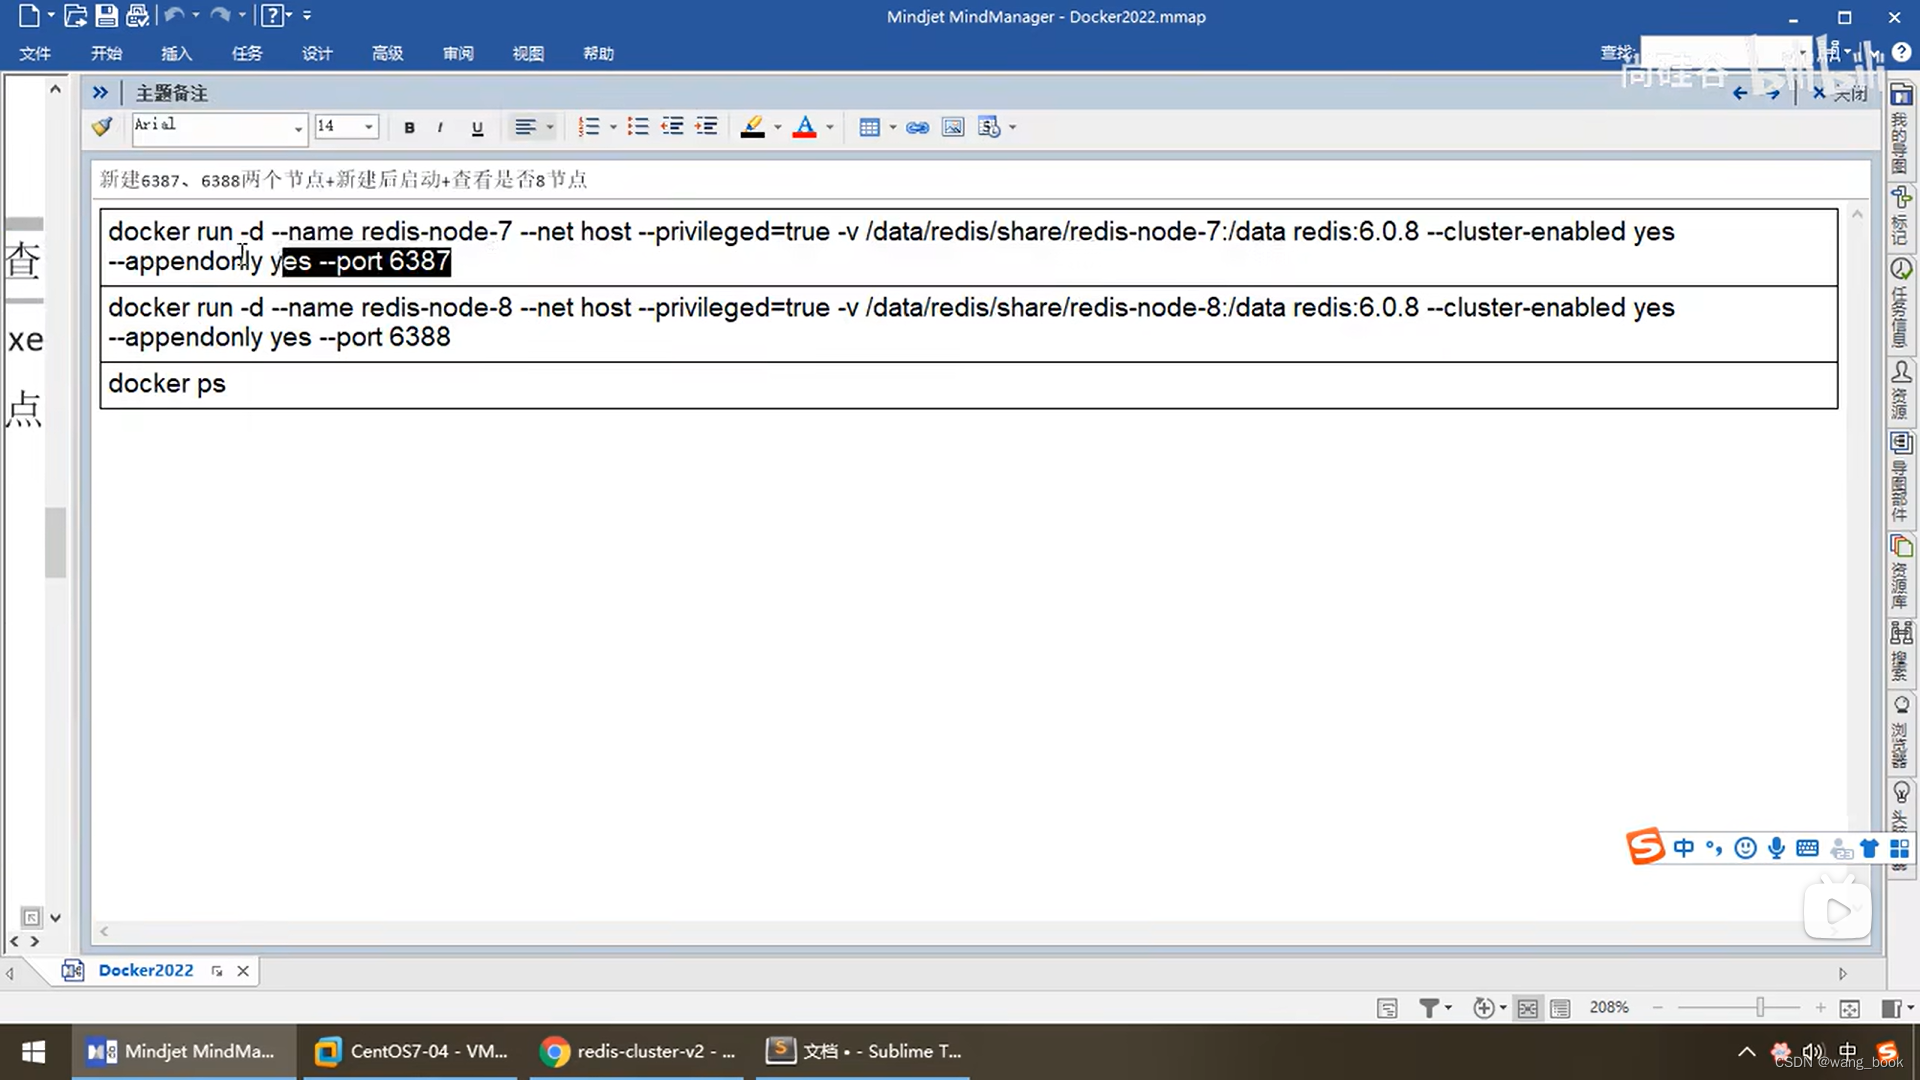Image resolution: width=1920 pixels, height=1080 pixels.
Task: Open the 插入 menu
Action: pos(176,53)
